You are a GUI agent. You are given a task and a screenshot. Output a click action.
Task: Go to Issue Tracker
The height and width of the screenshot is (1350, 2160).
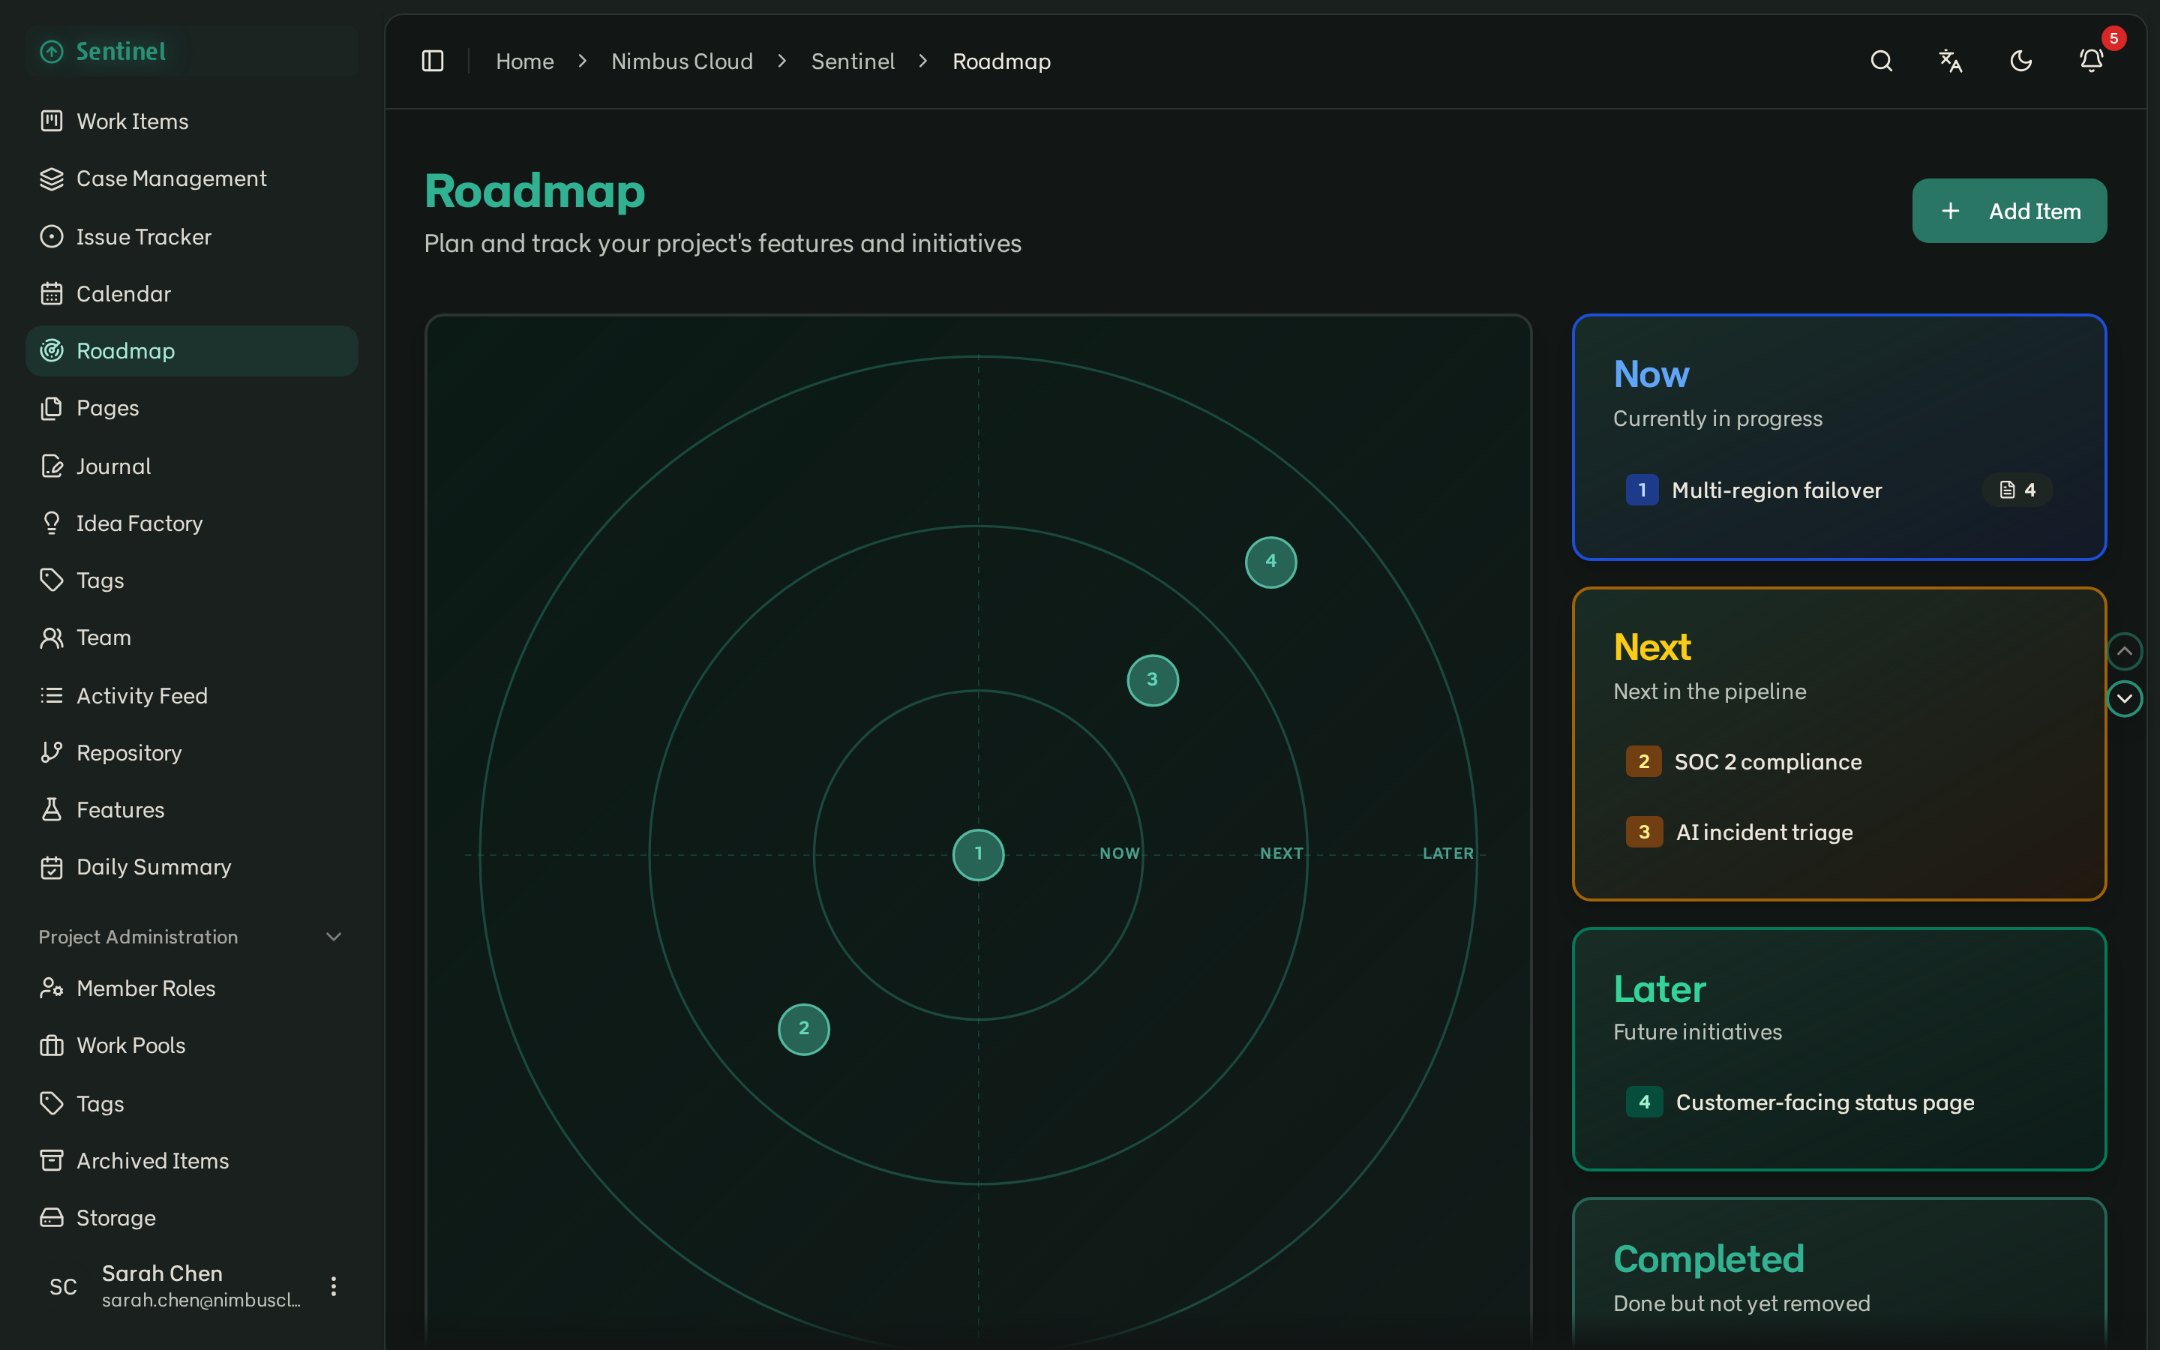point(191,236)
